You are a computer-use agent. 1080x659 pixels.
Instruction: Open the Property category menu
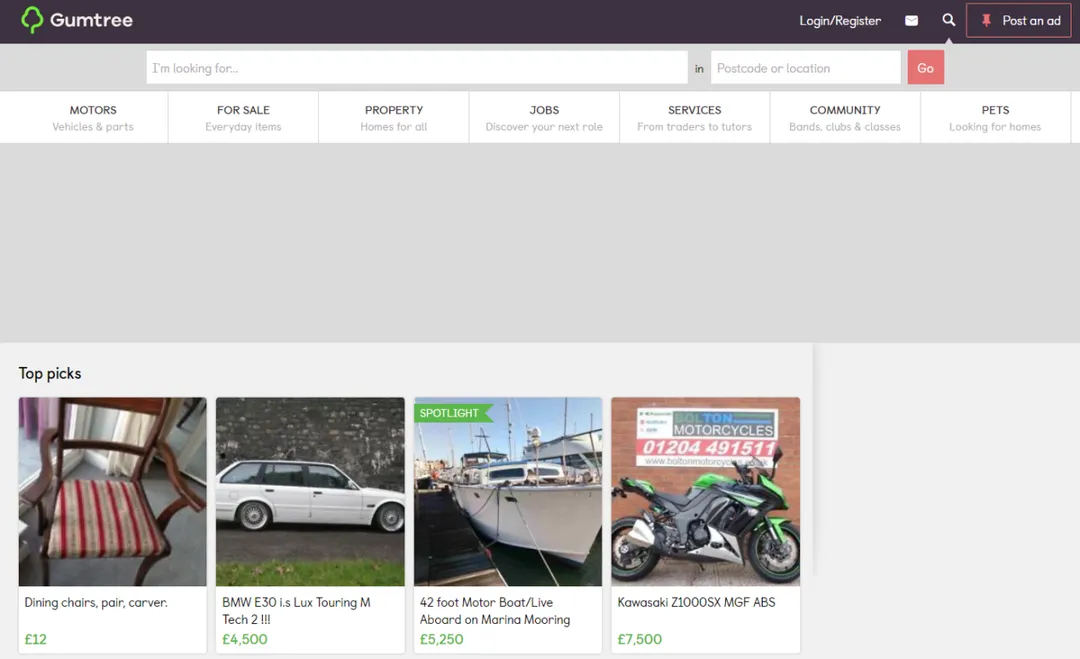pyautogui.click(x=394, y=118)
